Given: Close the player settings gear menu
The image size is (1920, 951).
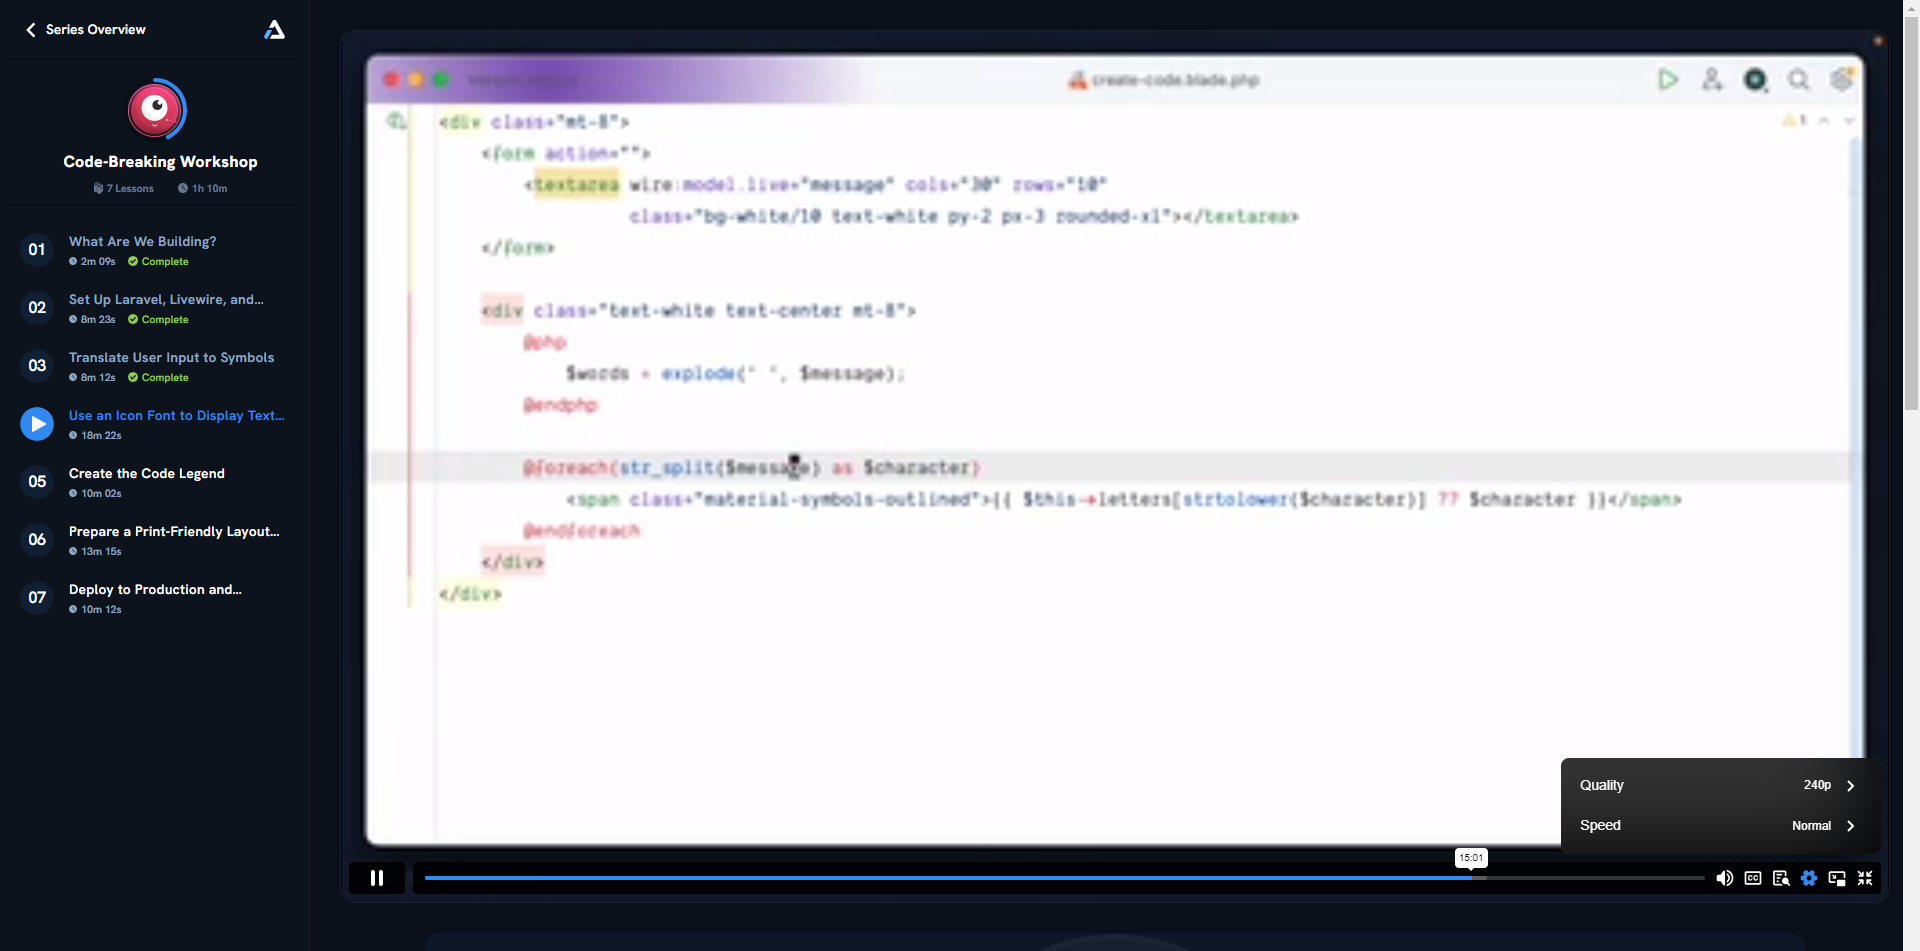Looking at the screenshot, I should point(1809,878).
